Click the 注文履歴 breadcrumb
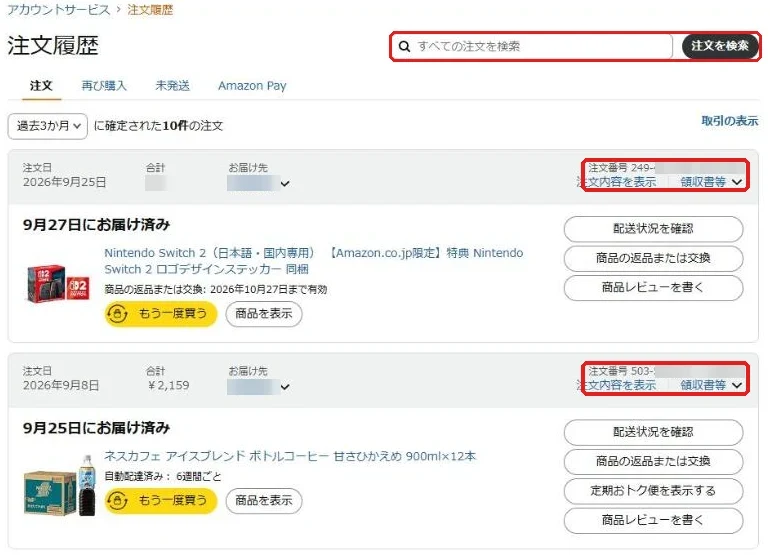This screenshot has height=555, width=770. point(150,10)
